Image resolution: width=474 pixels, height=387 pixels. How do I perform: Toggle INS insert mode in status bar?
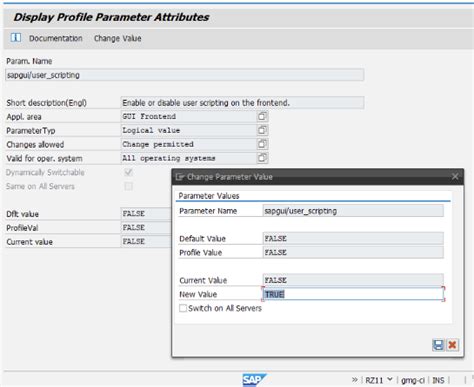438,380
